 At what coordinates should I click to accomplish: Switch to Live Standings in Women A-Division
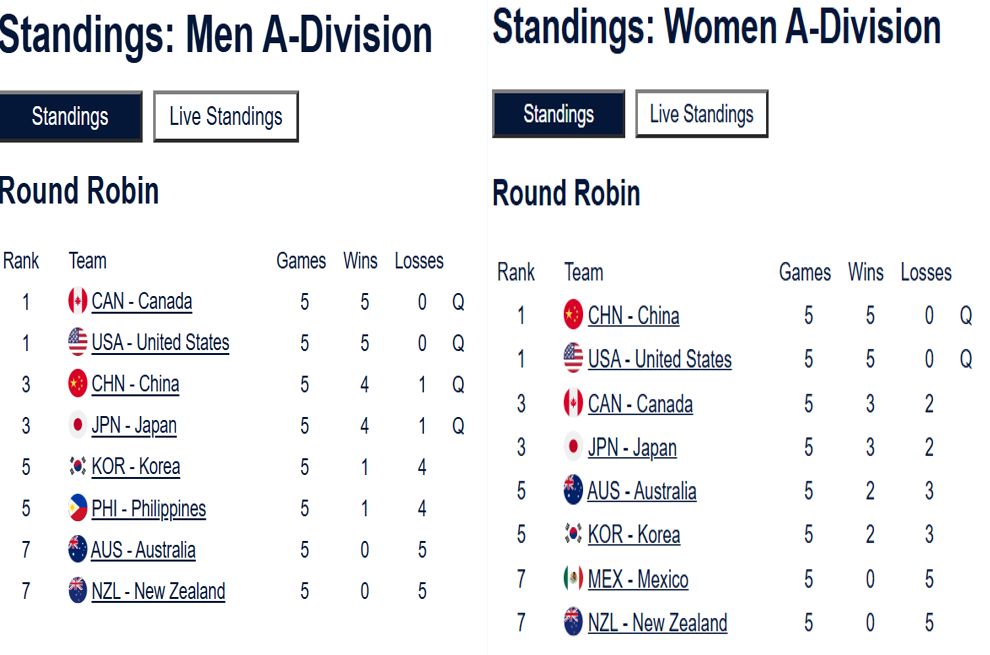click(701, 113)
